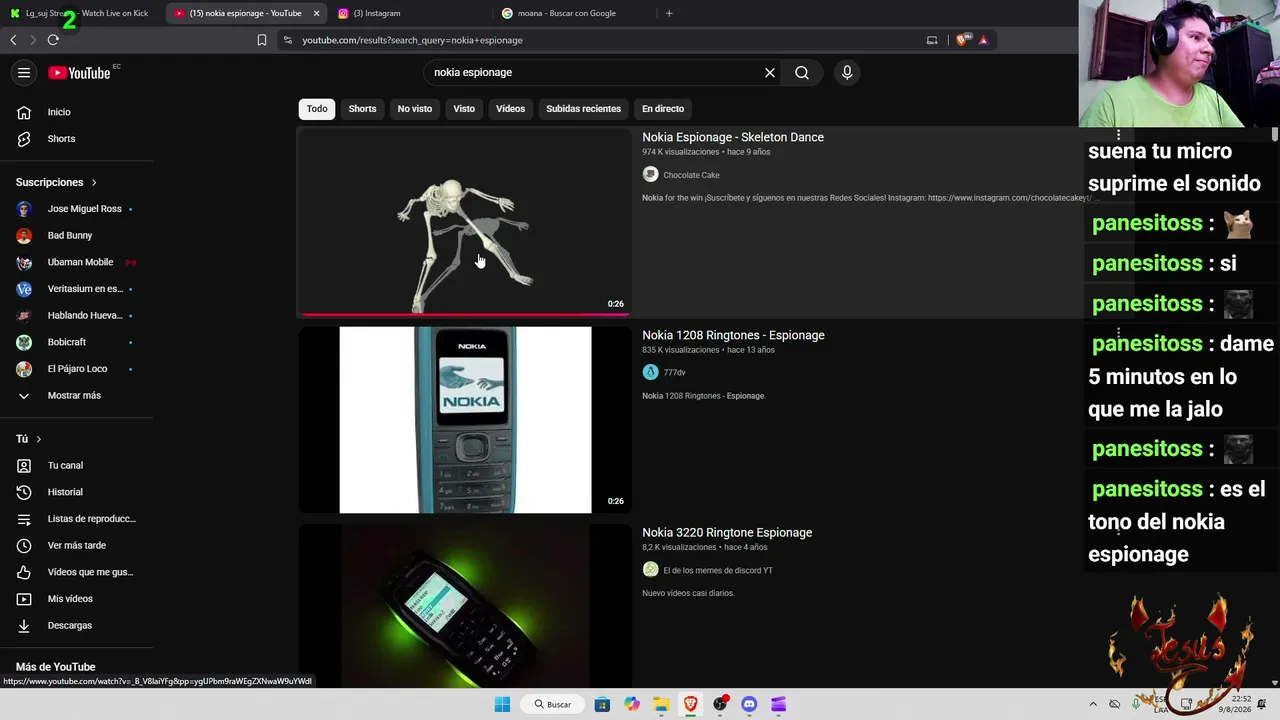Expand the Tú section
1280x720 pixels.
pos(29,439)
